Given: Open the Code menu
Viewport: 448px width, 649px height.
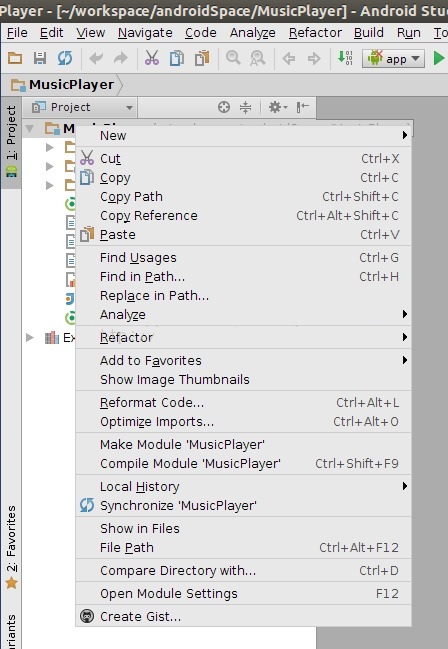Looking at the screenshot, I should pyautogui.click(x=201, y=33).
